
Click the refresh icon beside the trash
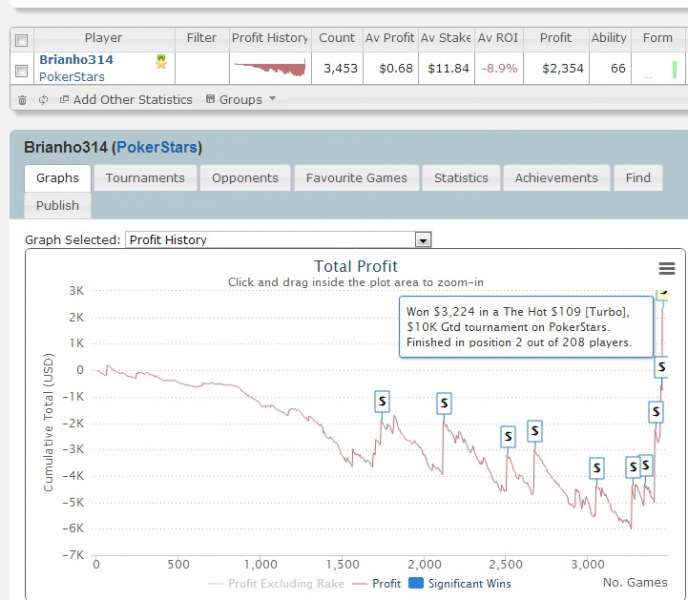[x=43, y=100]
